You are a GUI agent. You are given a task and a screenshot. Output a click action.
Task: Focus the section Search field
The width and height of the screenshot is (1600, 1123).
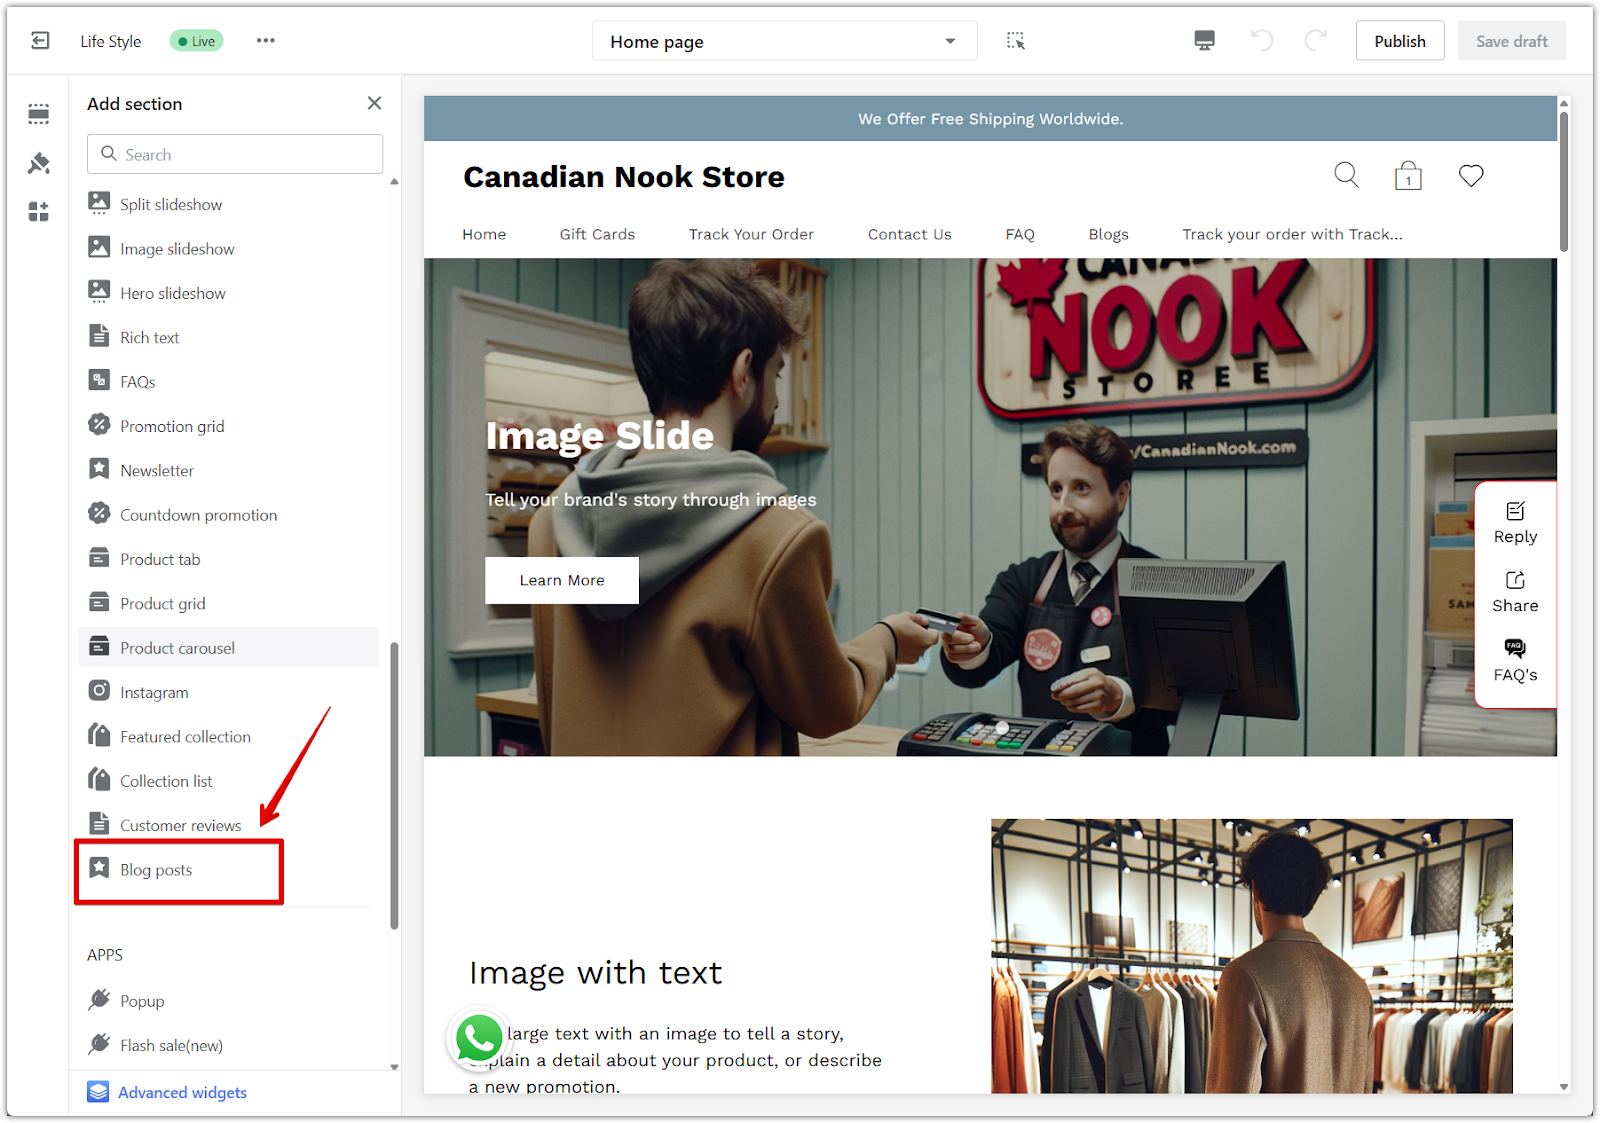[235, 154]
